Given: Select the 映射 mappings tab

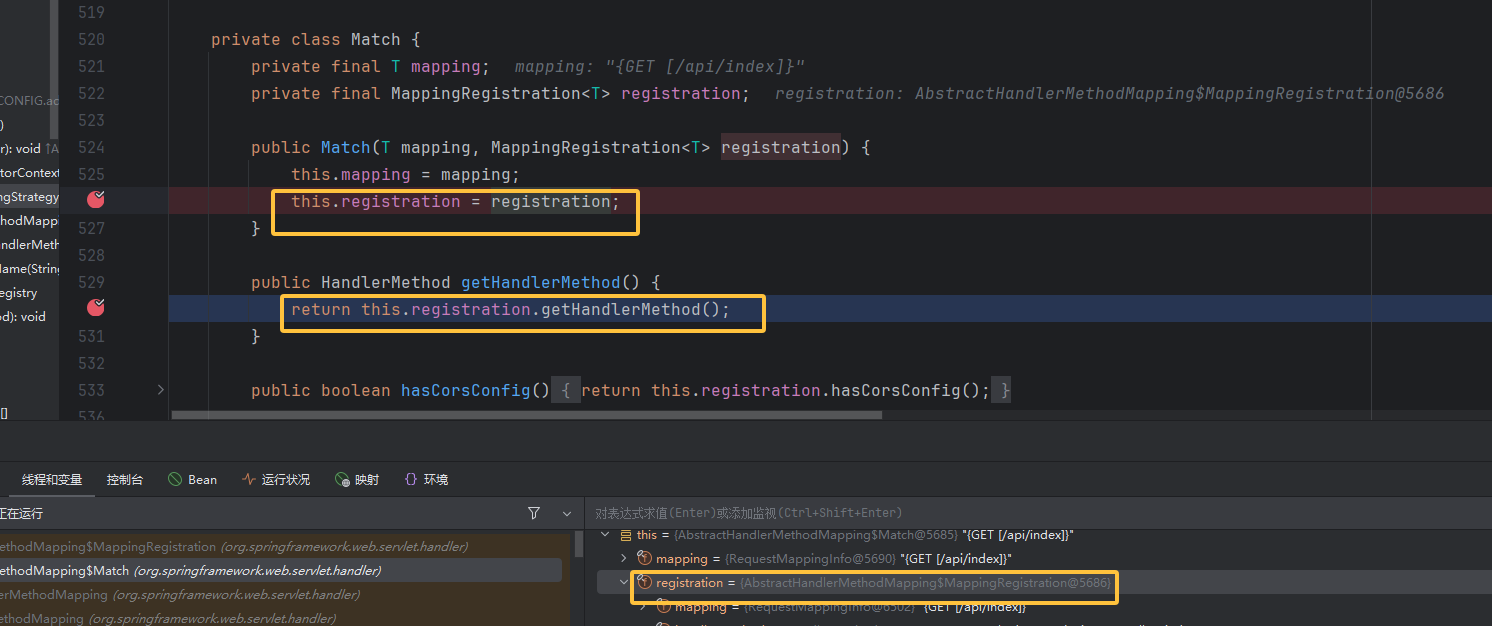Looking at the screenshot, I should coord(357,480).
